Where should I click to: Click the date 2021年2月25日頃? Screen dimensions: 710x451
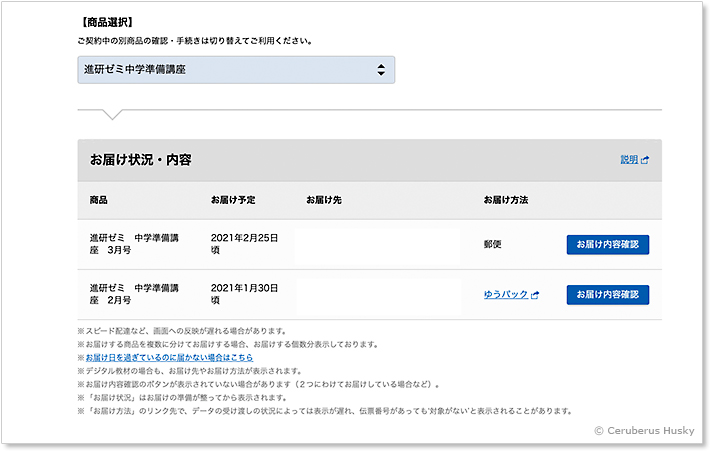[245, 244]
